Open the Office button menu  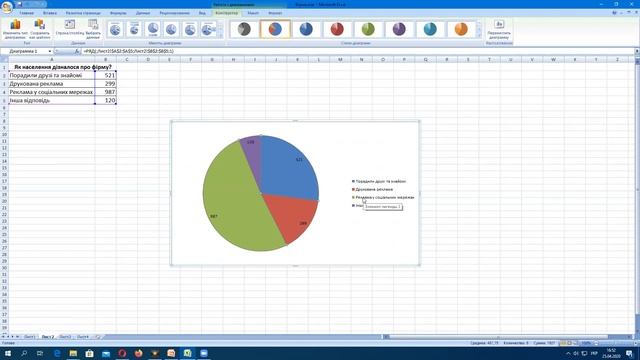[x=7, y=7]
